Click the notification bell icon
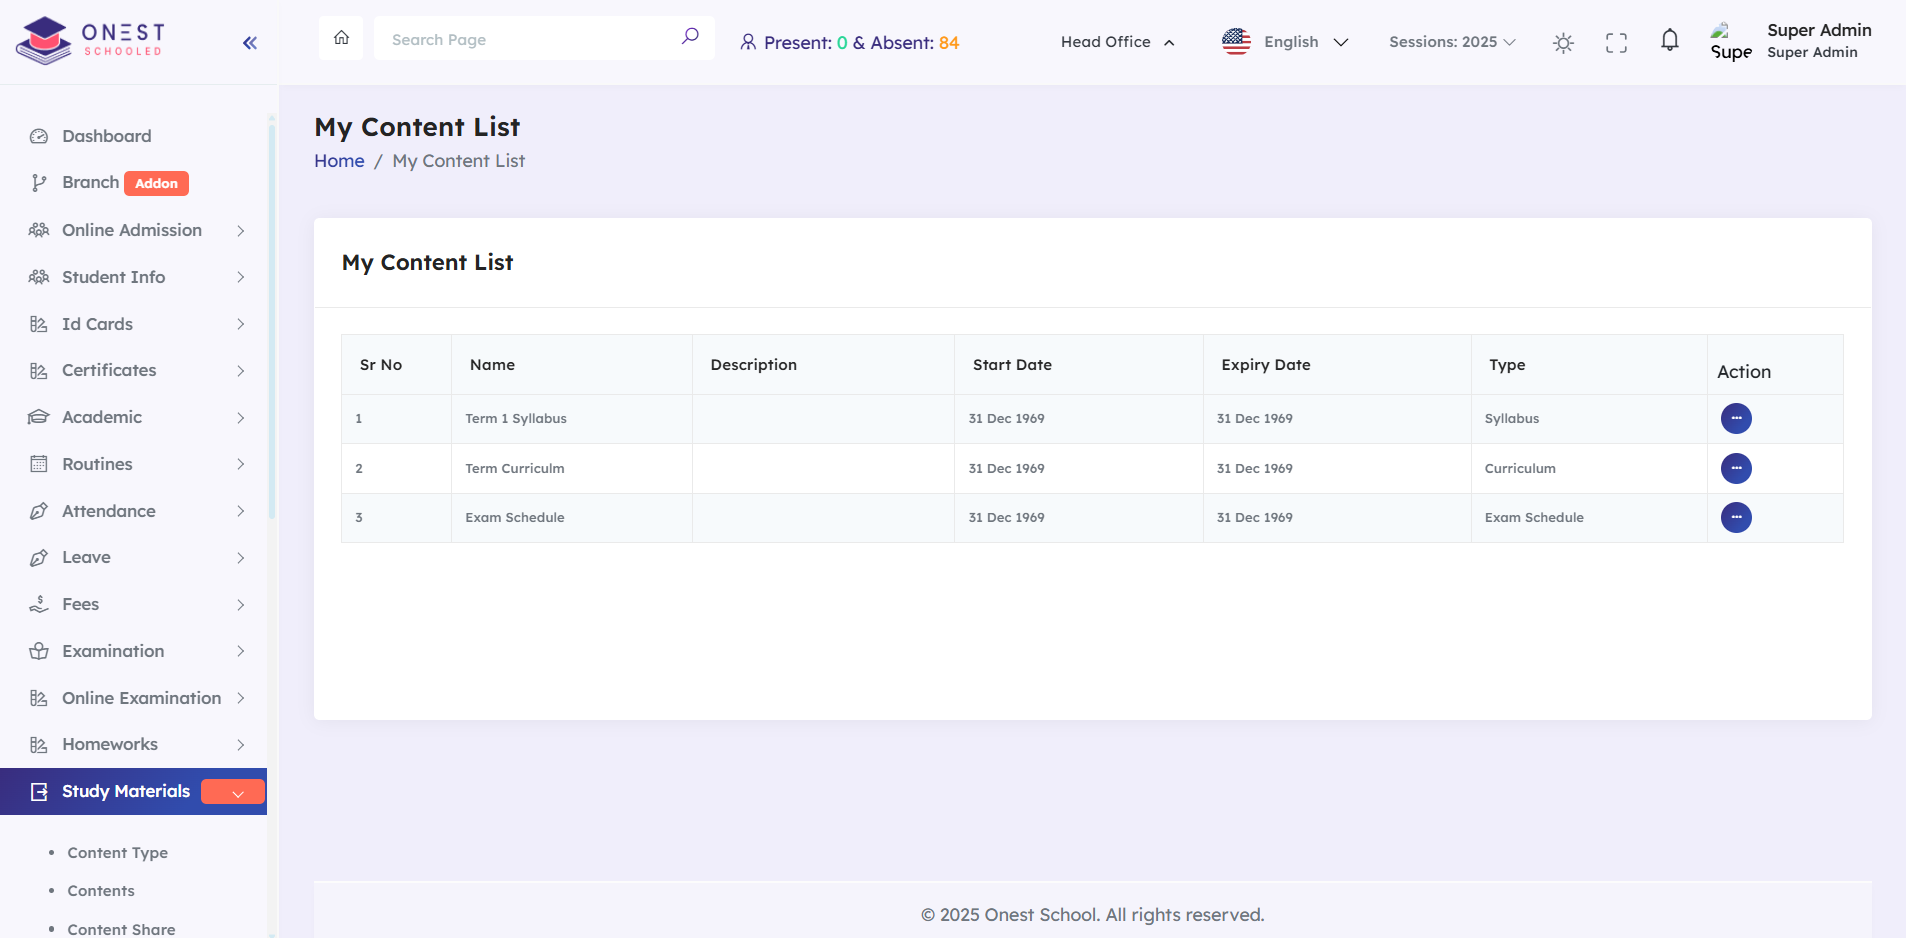Viewport: 1906px width, 938px height. tap(1667, 41)
